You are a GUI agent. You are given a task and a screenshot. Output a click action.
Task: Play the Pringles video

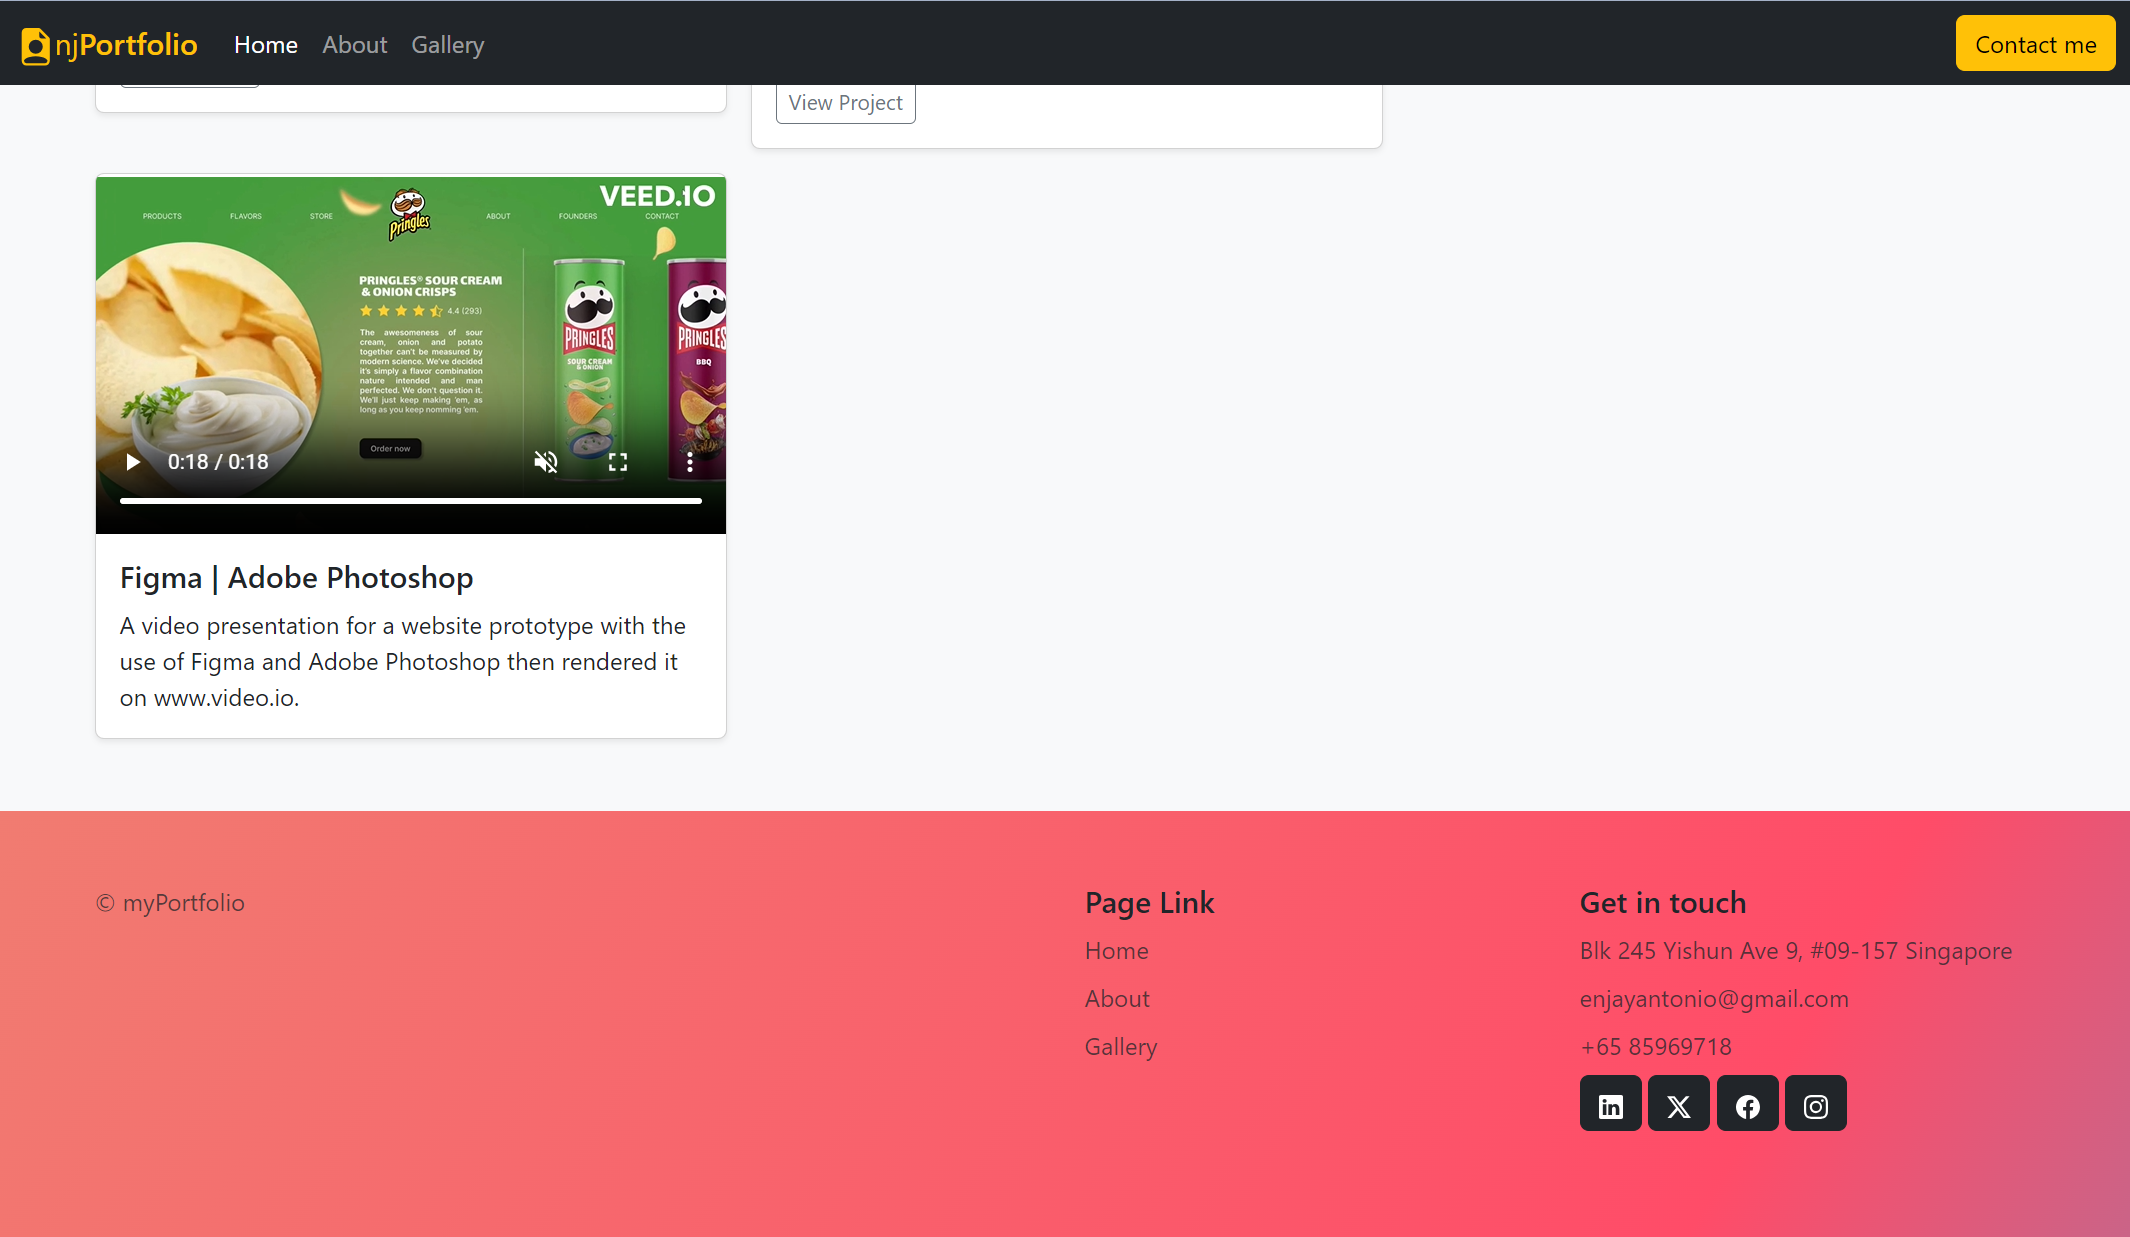tap(133, 462)
